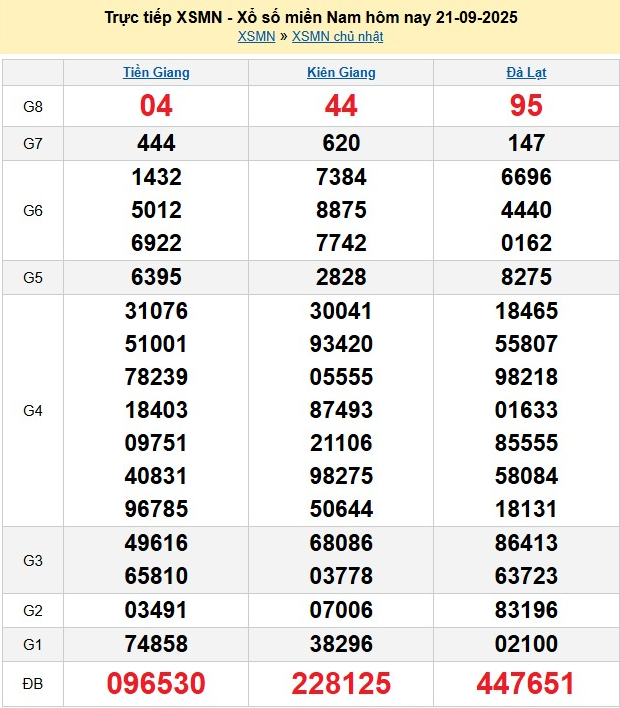Select special prize number 228125

tap(341, 684)
